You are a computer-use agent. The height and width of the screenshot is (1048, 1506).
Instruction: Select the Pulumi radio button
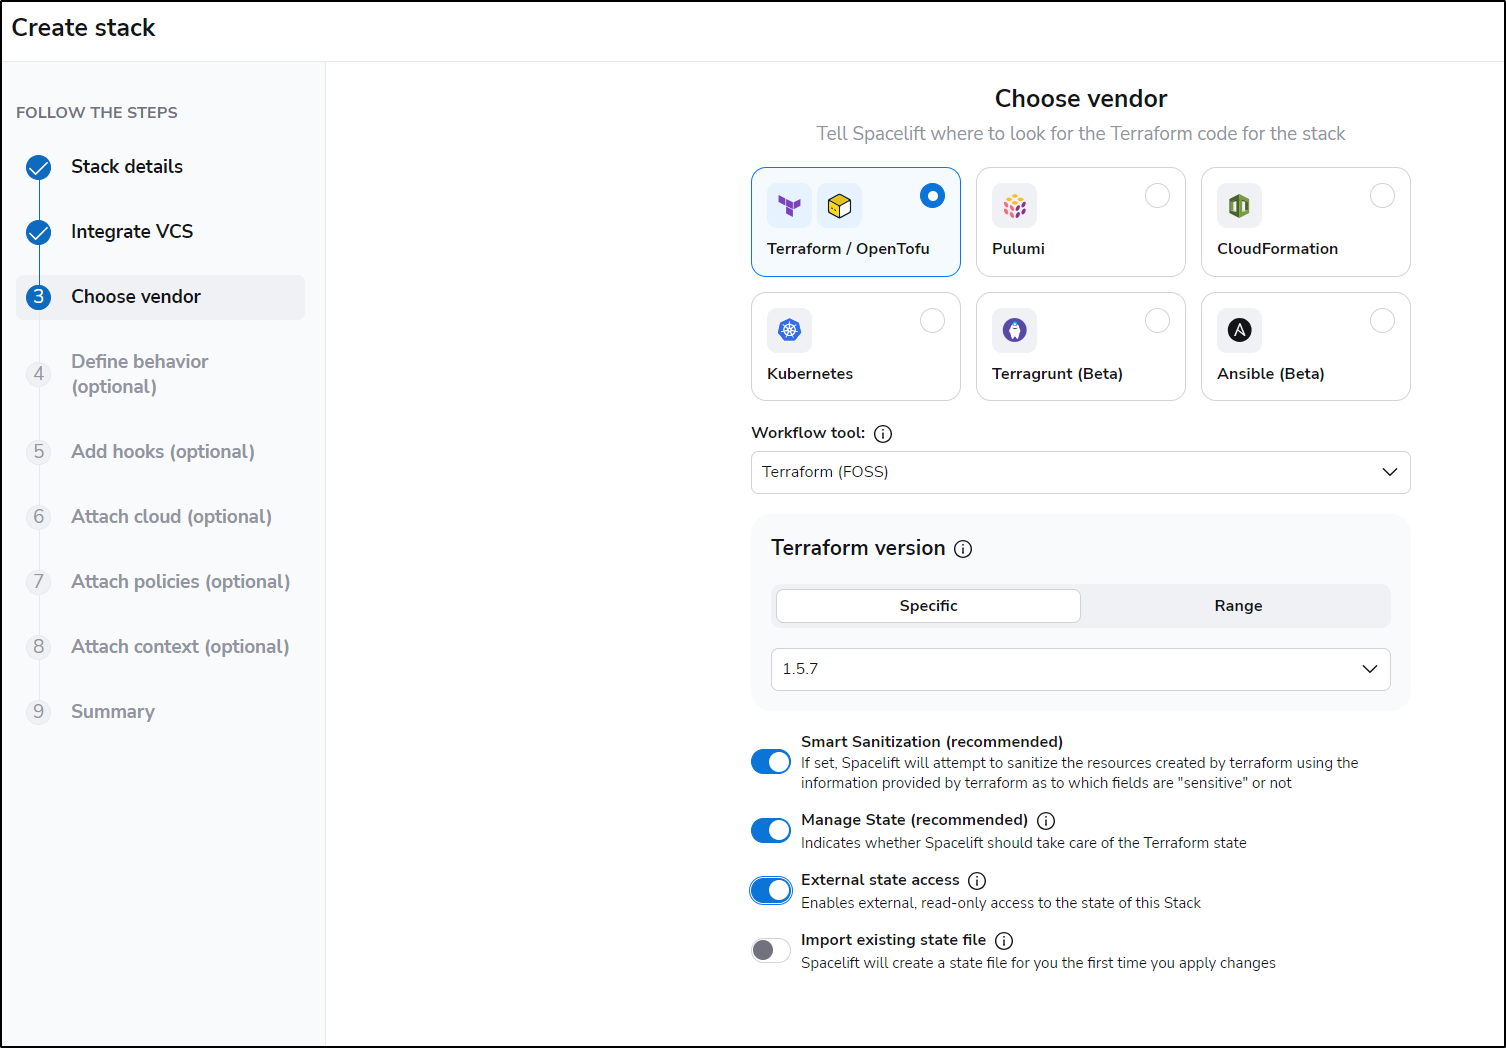click(x=1157, y=196)
